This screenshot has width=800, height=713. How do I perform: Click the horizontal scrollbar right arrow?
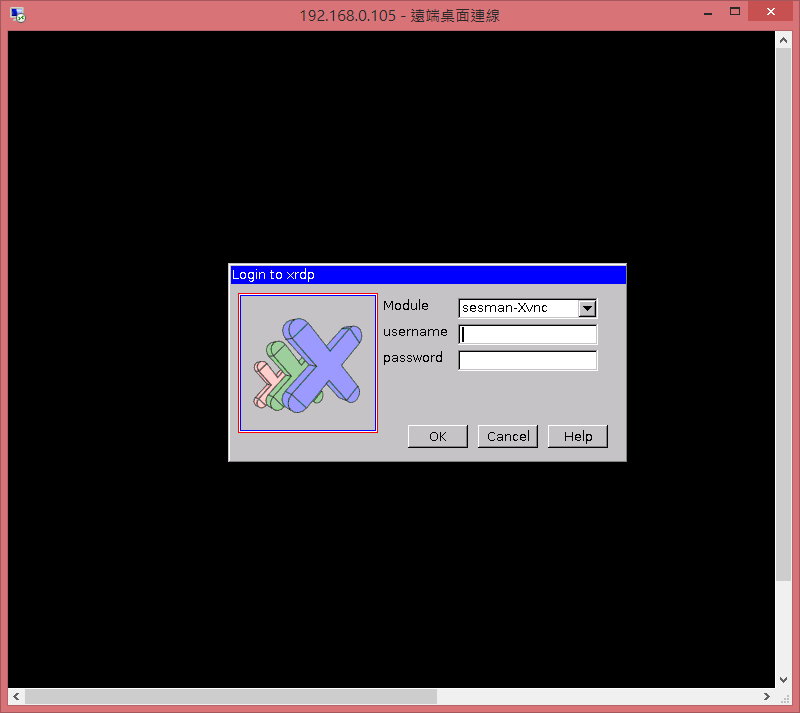pyautogui.click(x=766, y=696)
